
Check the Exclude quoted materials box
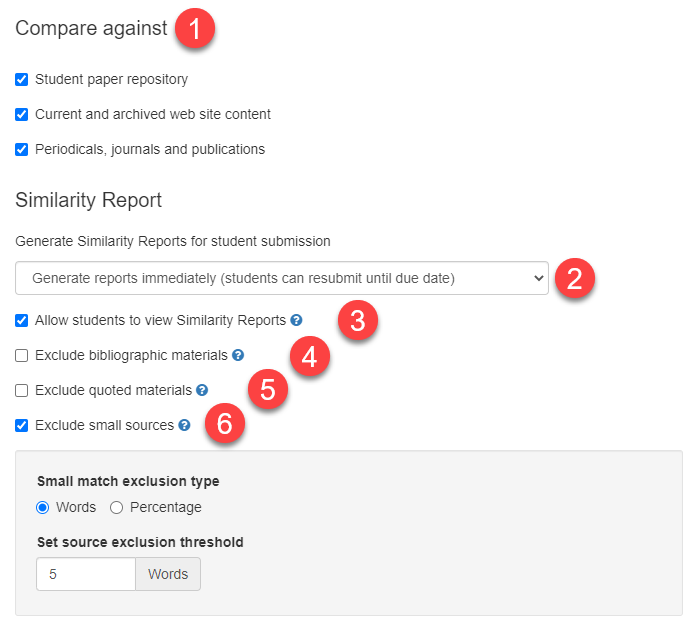coord(22,391)
